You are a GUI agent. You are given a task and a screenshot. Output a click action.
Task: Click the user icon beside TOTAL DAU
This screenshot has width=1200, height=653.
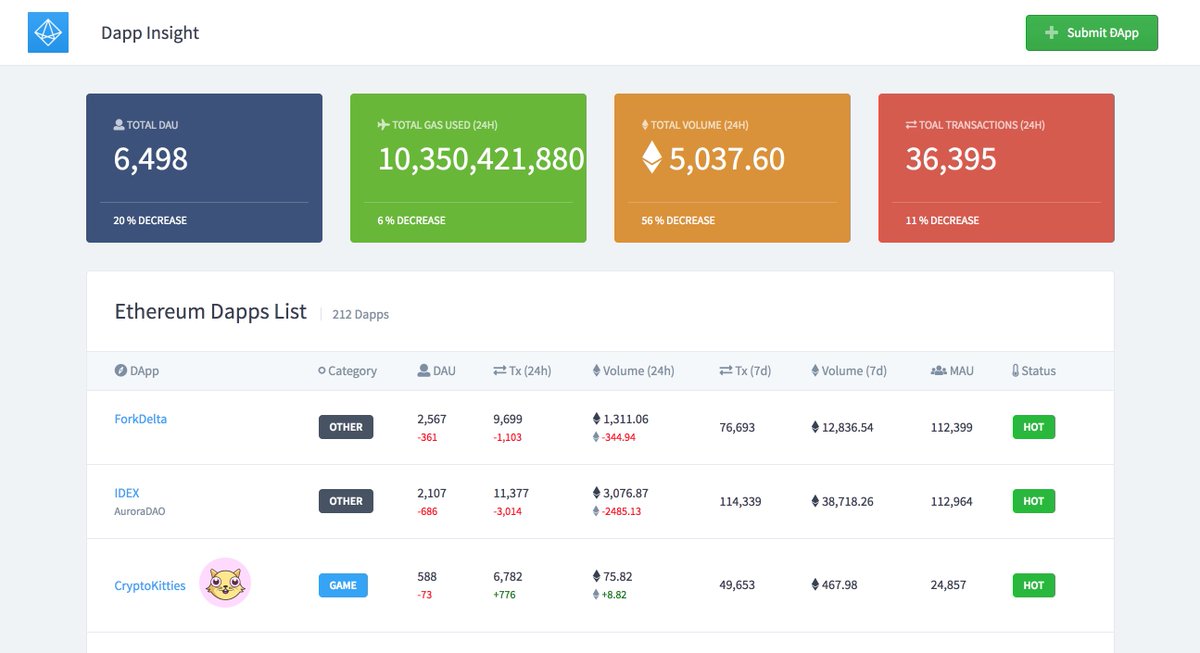pos(119,125)
